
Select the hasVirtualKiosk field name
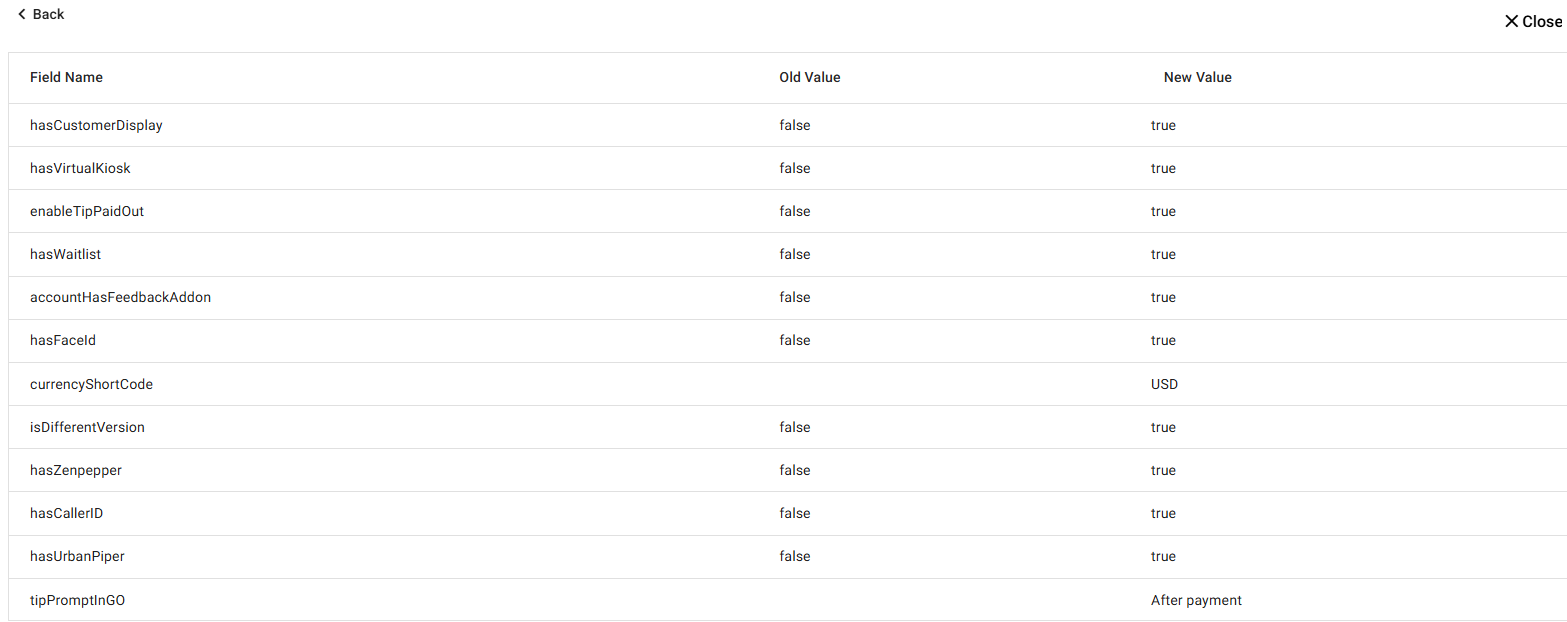tap(80, 168)
